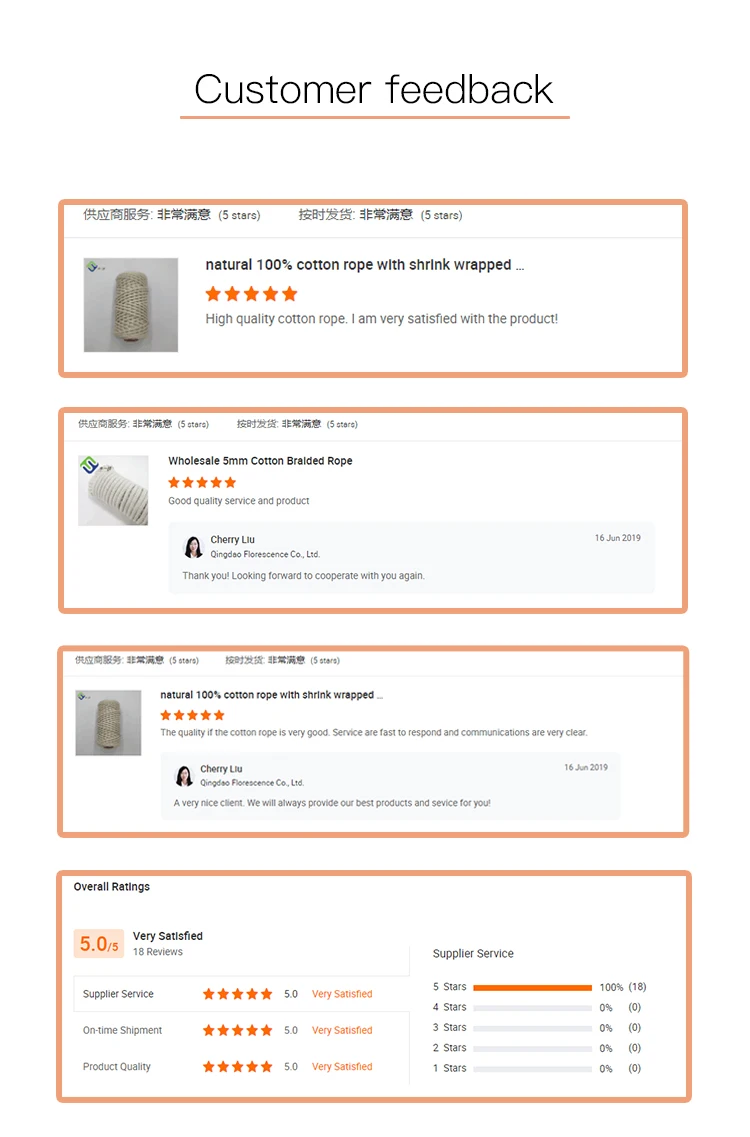Image resolution: width=750 pixels, height=1137 pixels.
Task: Click the On-time Shipment star rating icons
Action: 237,1030
